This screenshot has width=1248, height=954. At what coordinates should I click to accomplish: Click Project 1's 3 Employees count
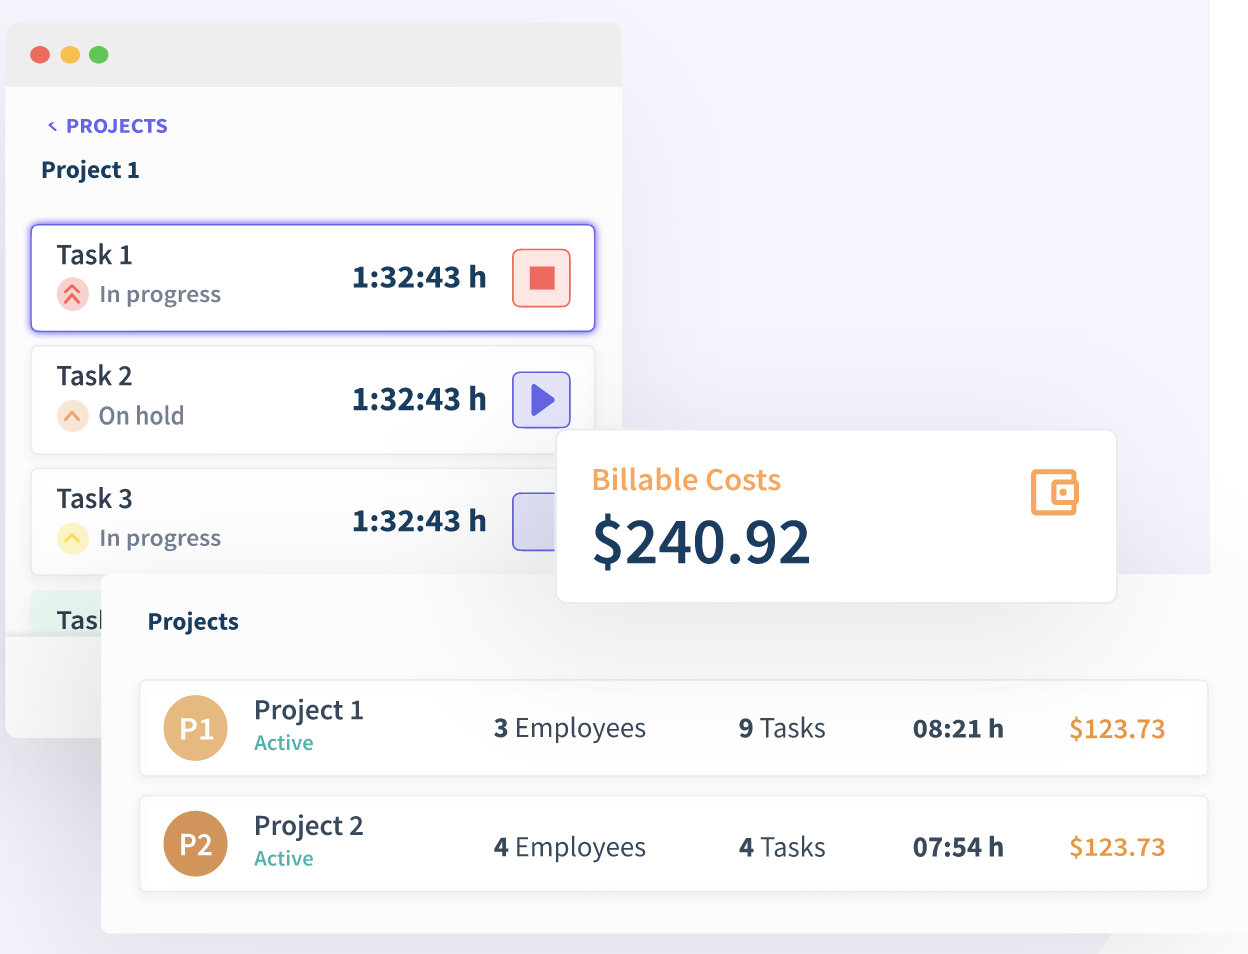[569, 729]
